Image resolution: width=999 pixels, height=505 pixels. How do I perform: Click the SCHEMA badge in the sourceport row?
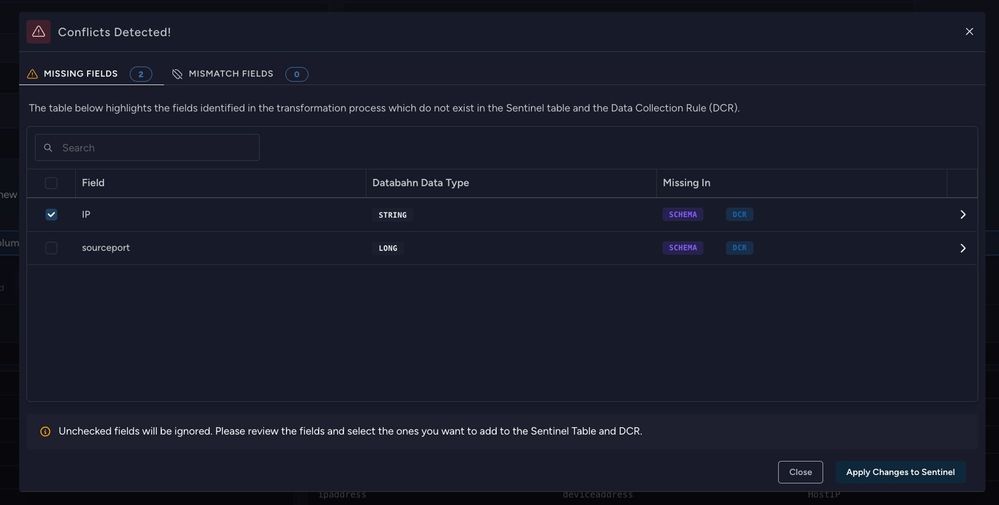coord(683,248)
